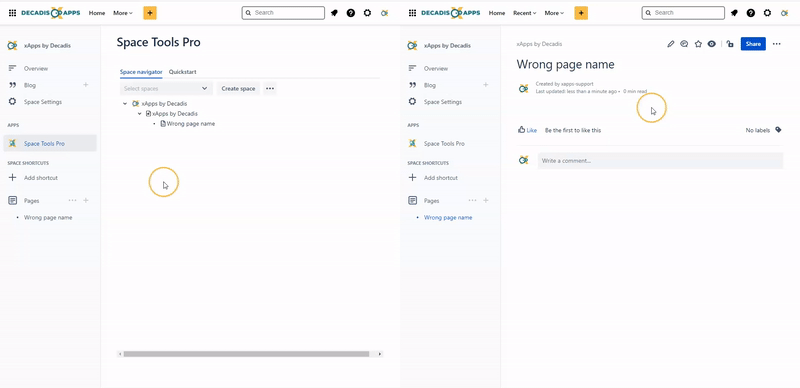Image resolution: width=800 pixels, height=388 pixels.
Task: Open profile avatar in Space Tools Pro window
Action: (385, 13)
